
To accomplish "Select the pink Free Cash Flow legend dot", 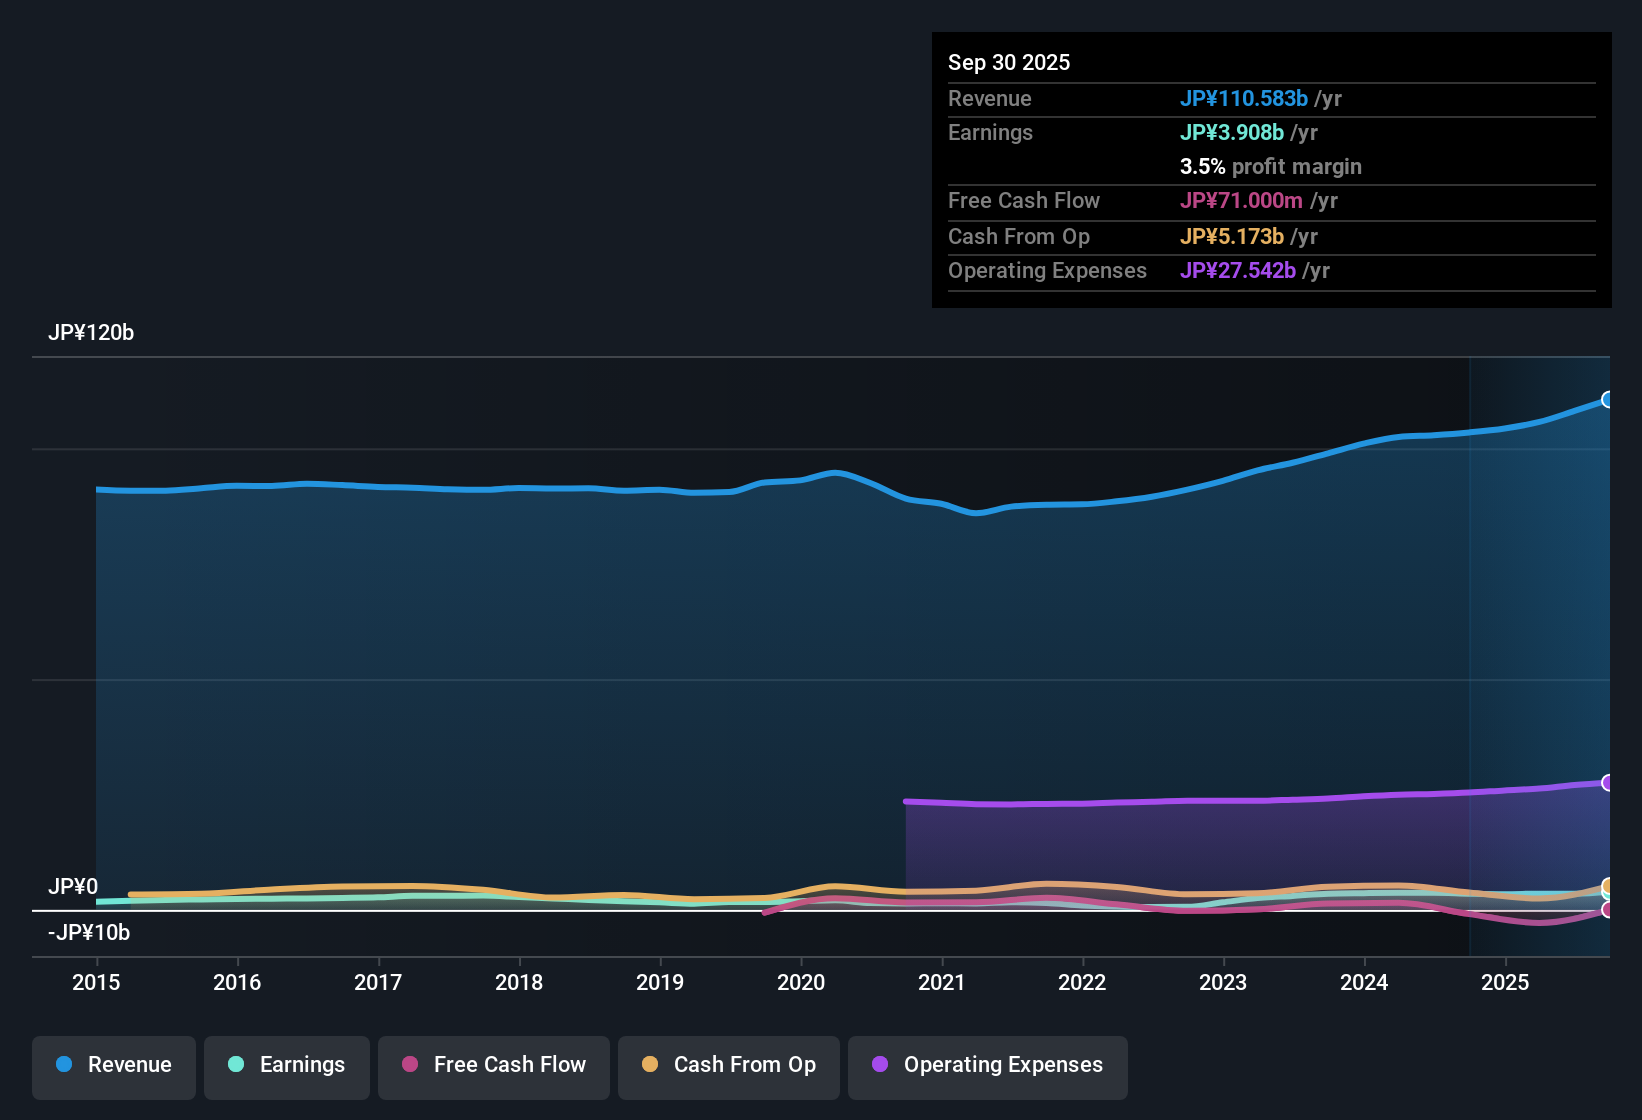I will pyautogui.click(x=410, y=1065).
